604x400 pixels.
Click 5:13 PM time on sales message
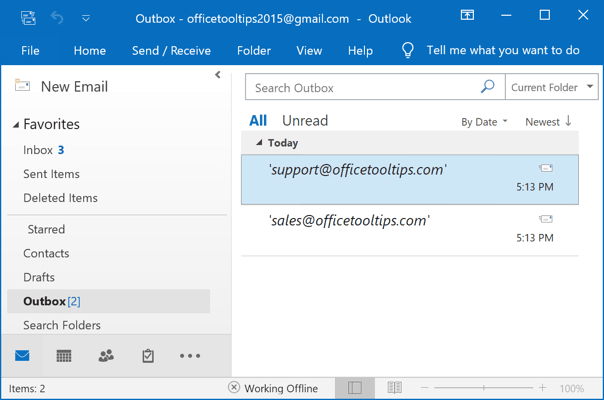[x=535, y=238]
